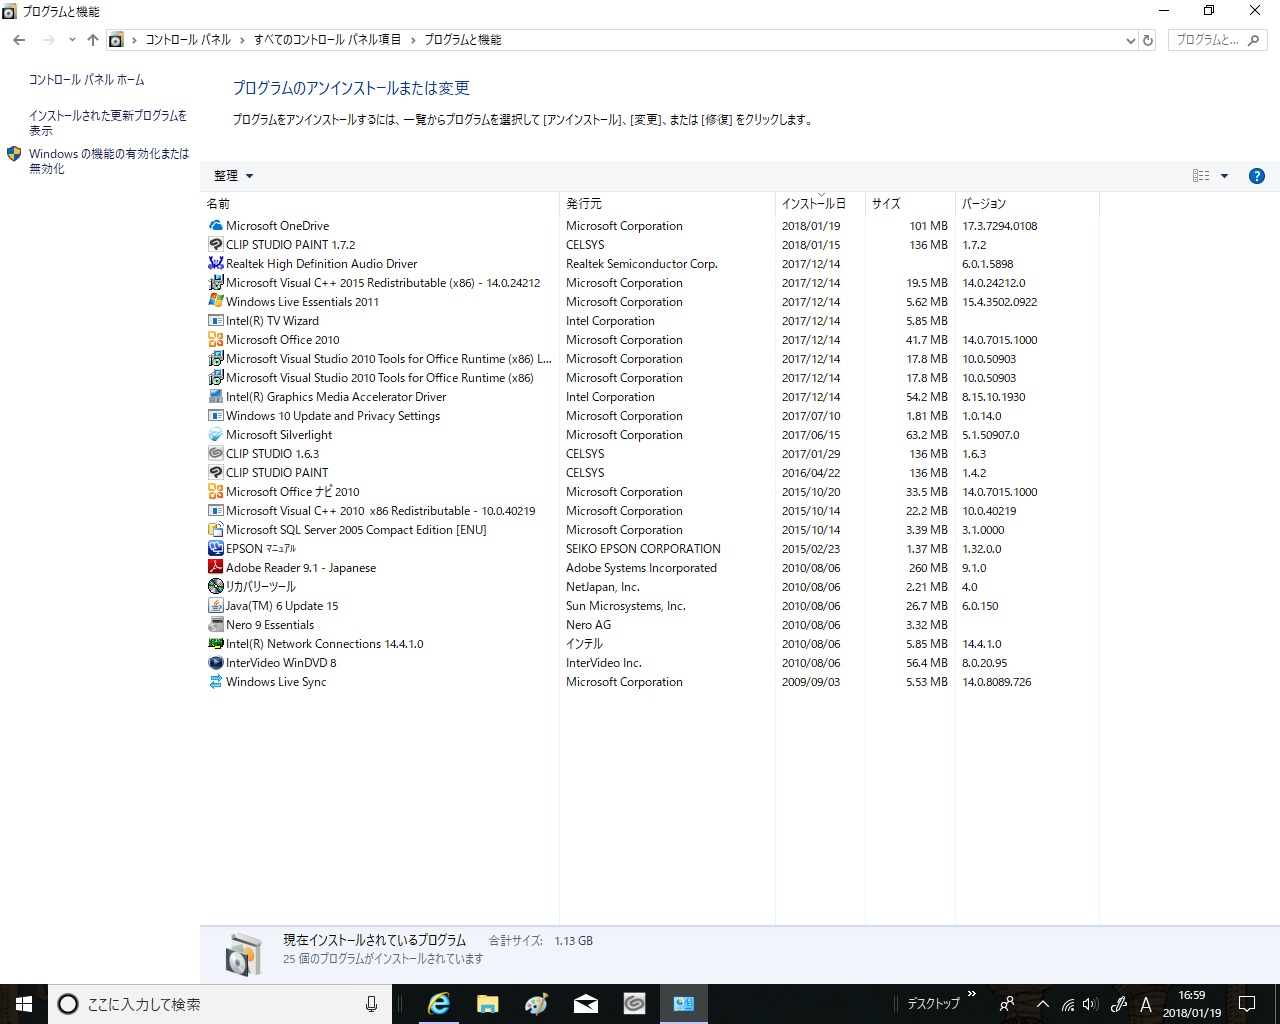
Task: Sort by 発行元 column header
Action: coord(667,203)
